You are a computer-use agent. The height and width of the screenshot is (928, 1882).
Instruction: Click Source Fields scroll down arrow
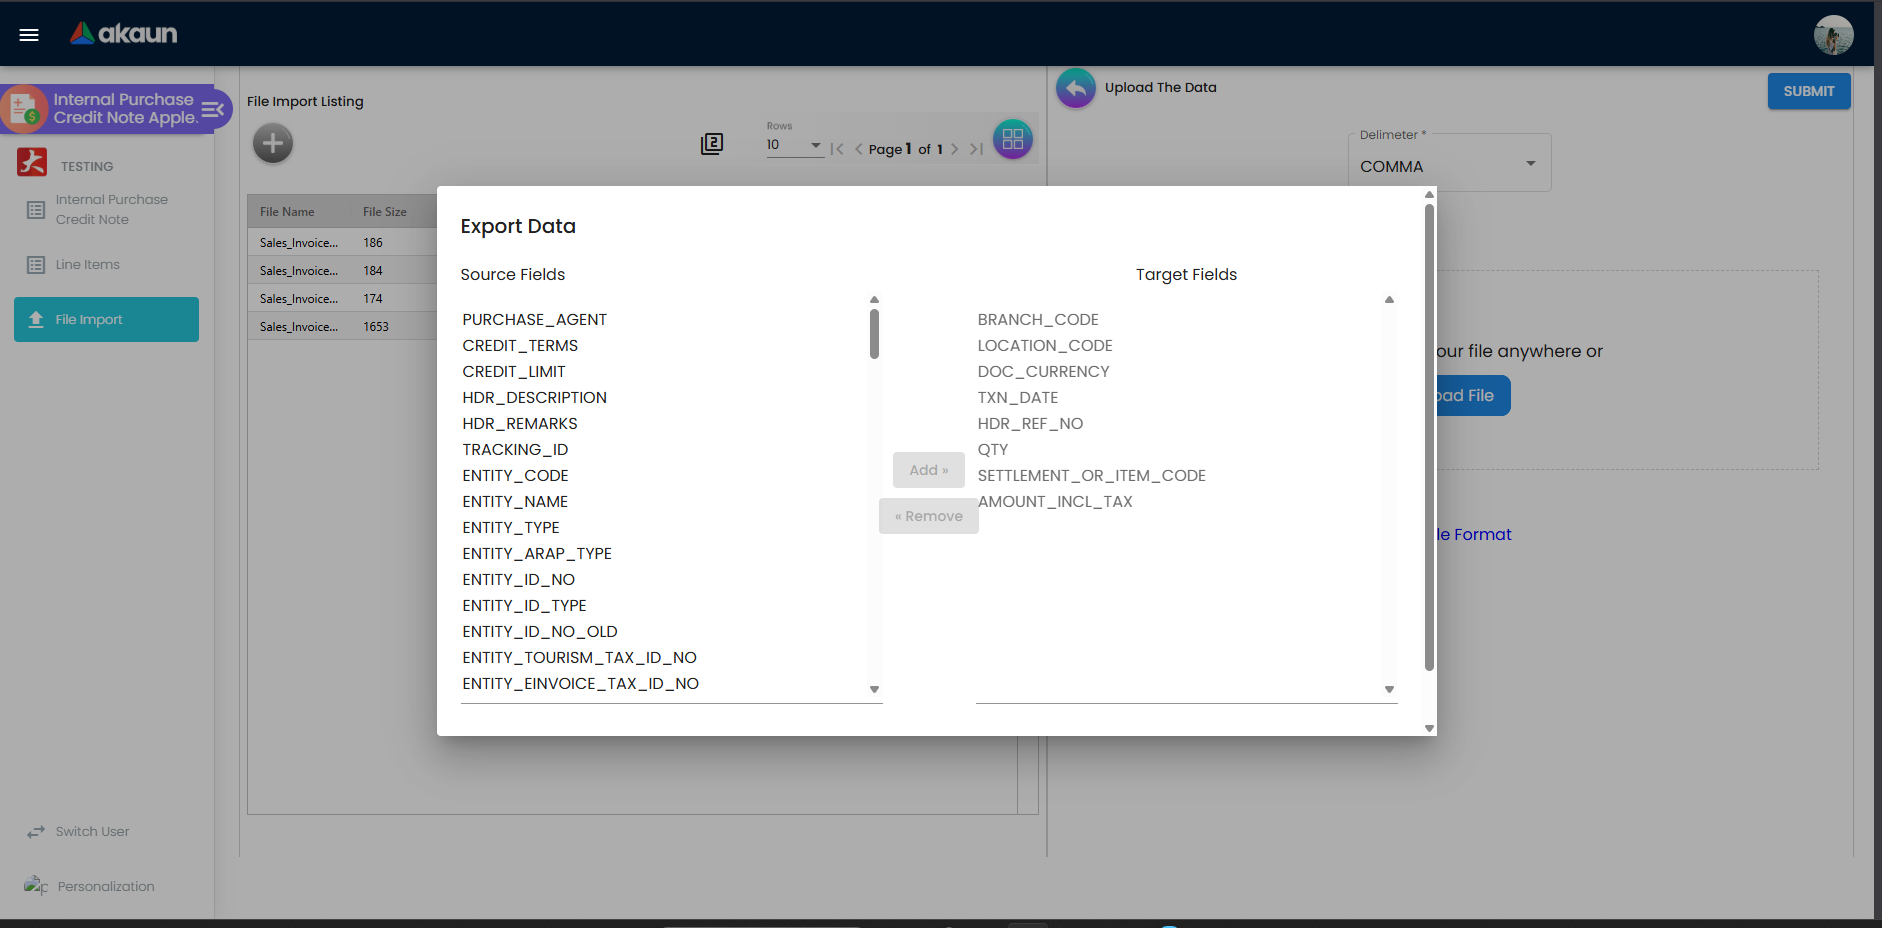click(x=874, y=689)
